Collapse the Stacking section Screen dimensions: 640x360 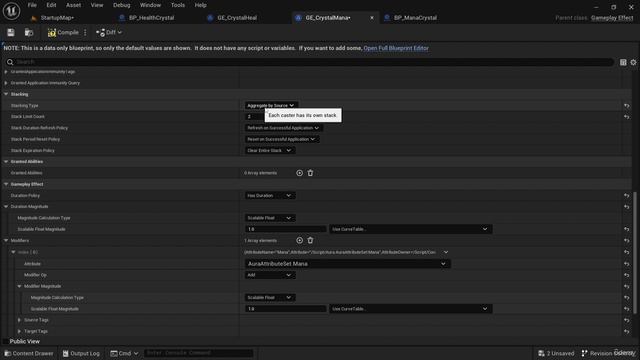click(6, 94)
